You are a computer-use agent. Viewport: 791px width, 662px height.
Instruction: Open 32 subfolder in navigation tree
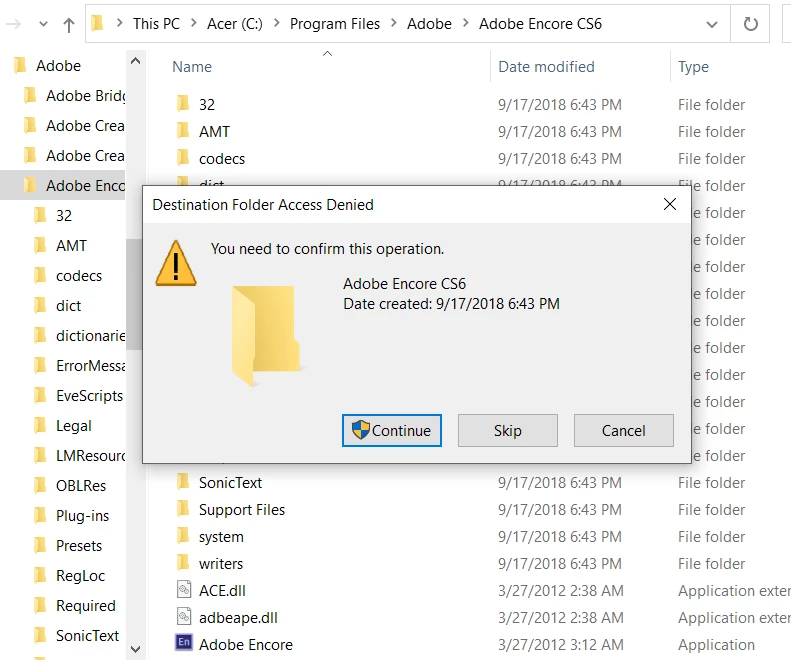[x=64, y=215]
